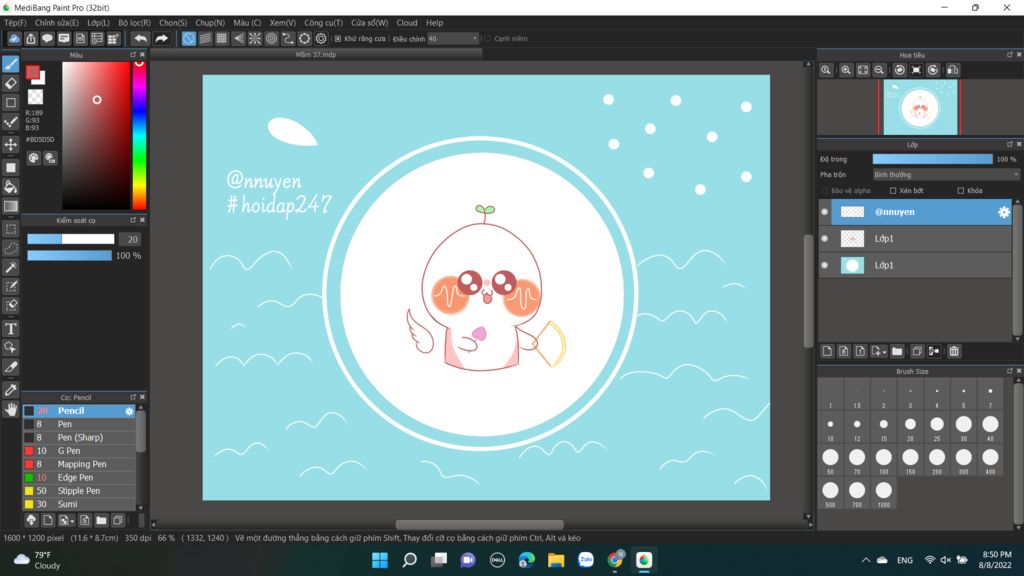Open Pencil brush settings gear

click(129, 411)
